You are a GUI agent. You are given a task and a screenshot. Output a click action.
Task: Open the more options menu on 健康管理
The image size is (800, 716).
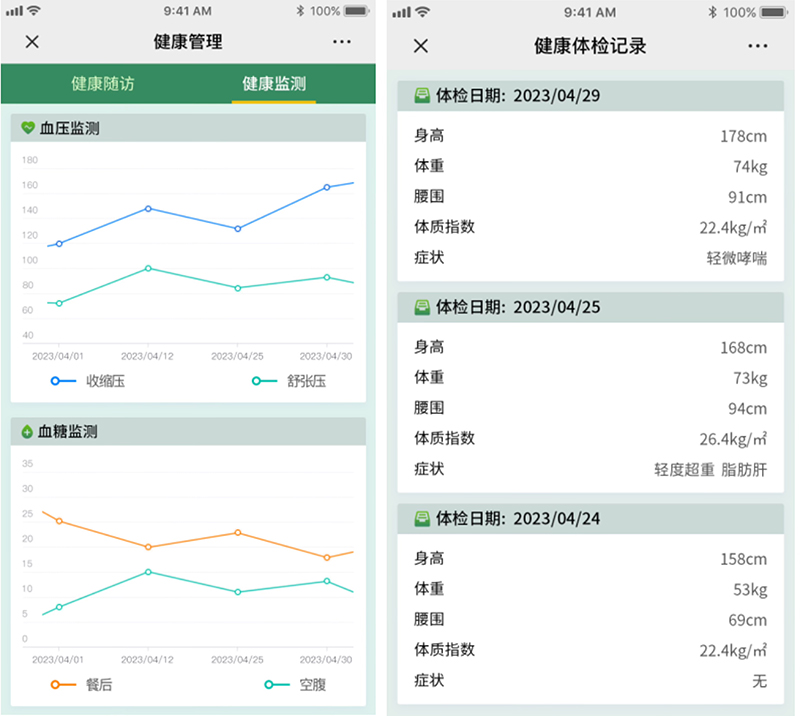[x=342, y=42]
